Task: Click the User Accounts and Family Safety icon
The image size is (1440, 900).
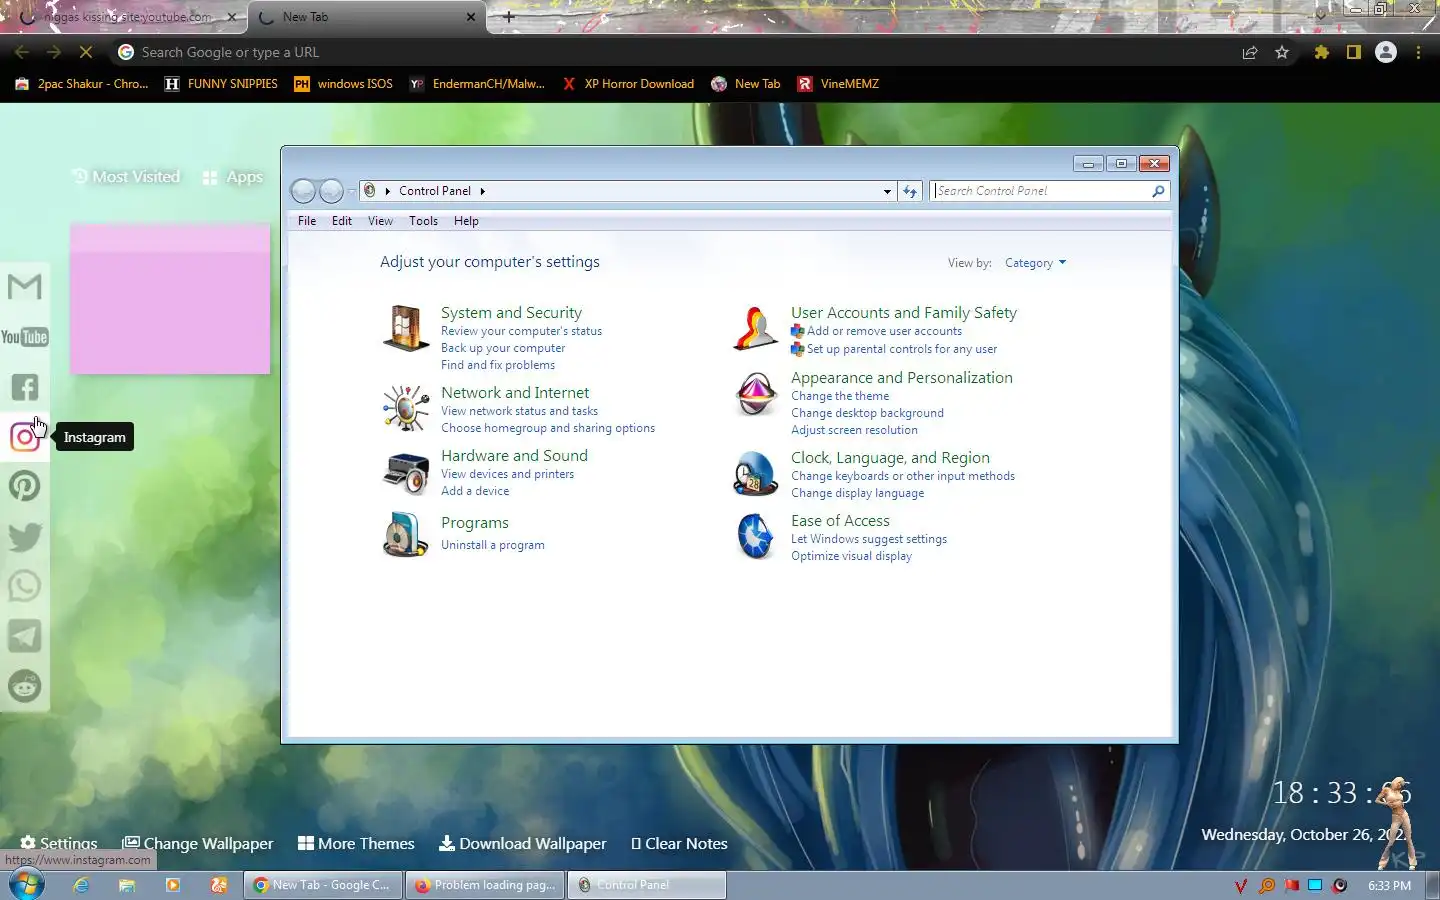Action: 756,328
